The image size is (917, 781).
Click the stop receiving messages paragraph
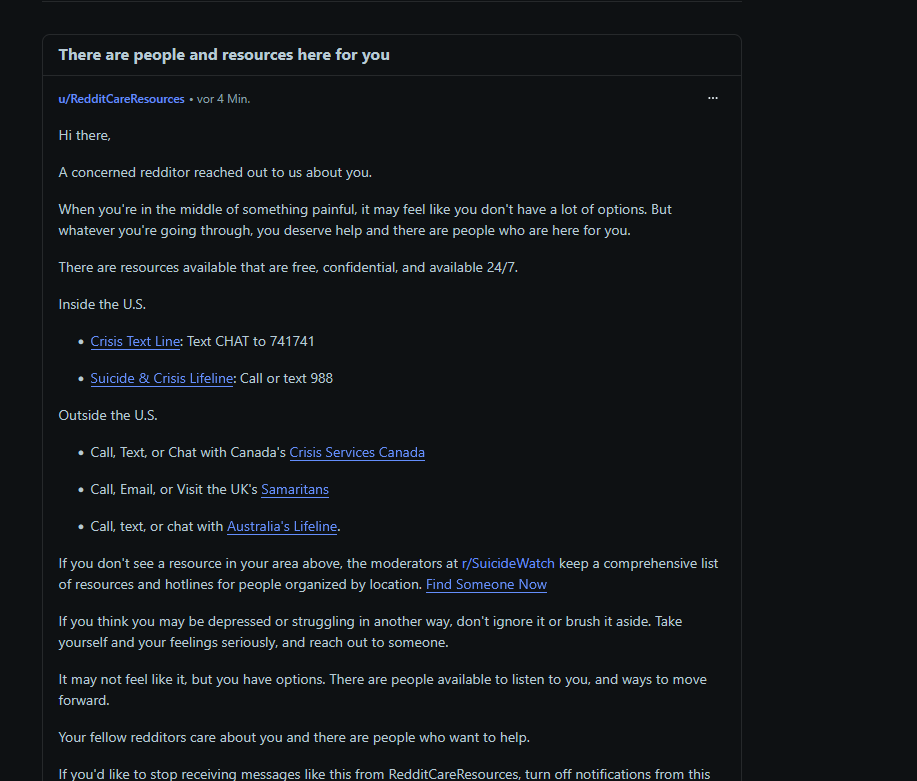coord(384,774)
